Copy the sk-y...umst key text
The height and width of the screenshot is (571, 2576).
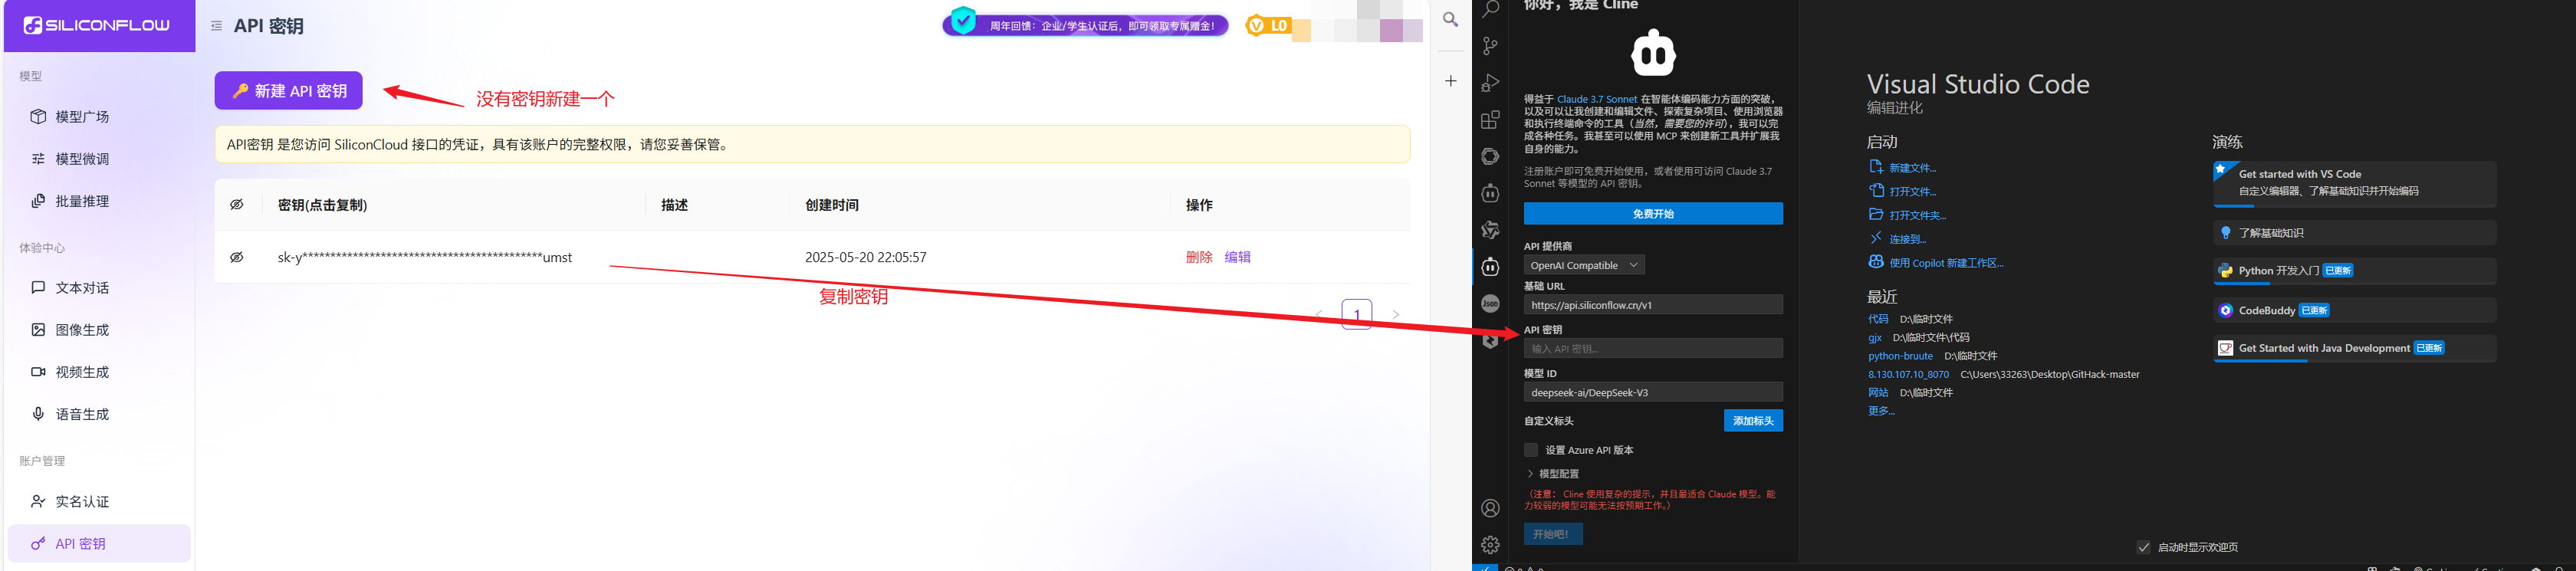click(x=425, y=257)
